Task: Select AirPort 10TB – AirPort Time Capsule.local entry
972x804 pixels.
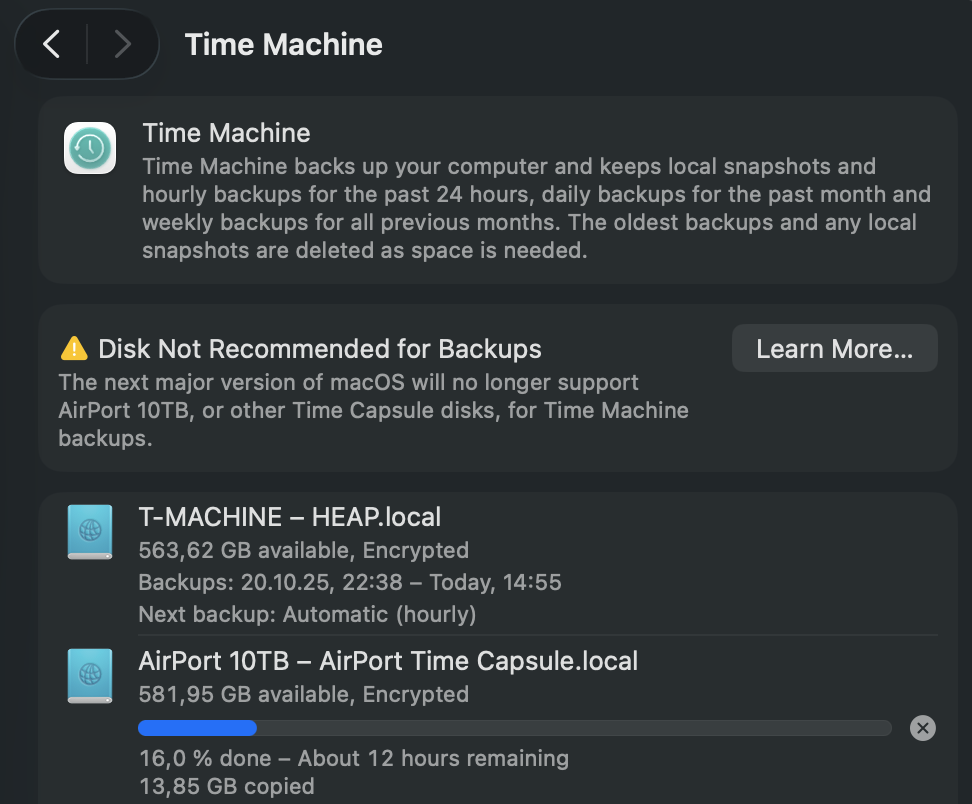Action: 388,661
